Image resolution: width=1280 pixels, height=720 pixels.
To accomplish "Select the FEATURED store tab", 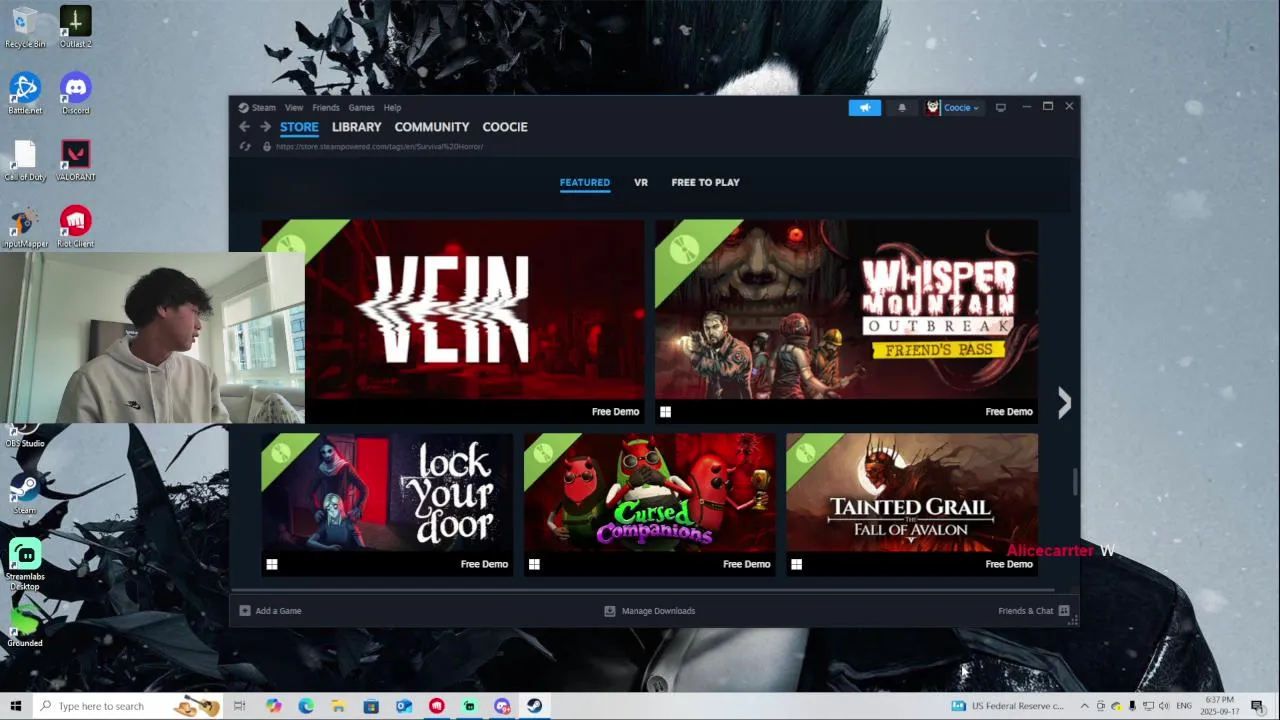I will (x=585, y=182).
